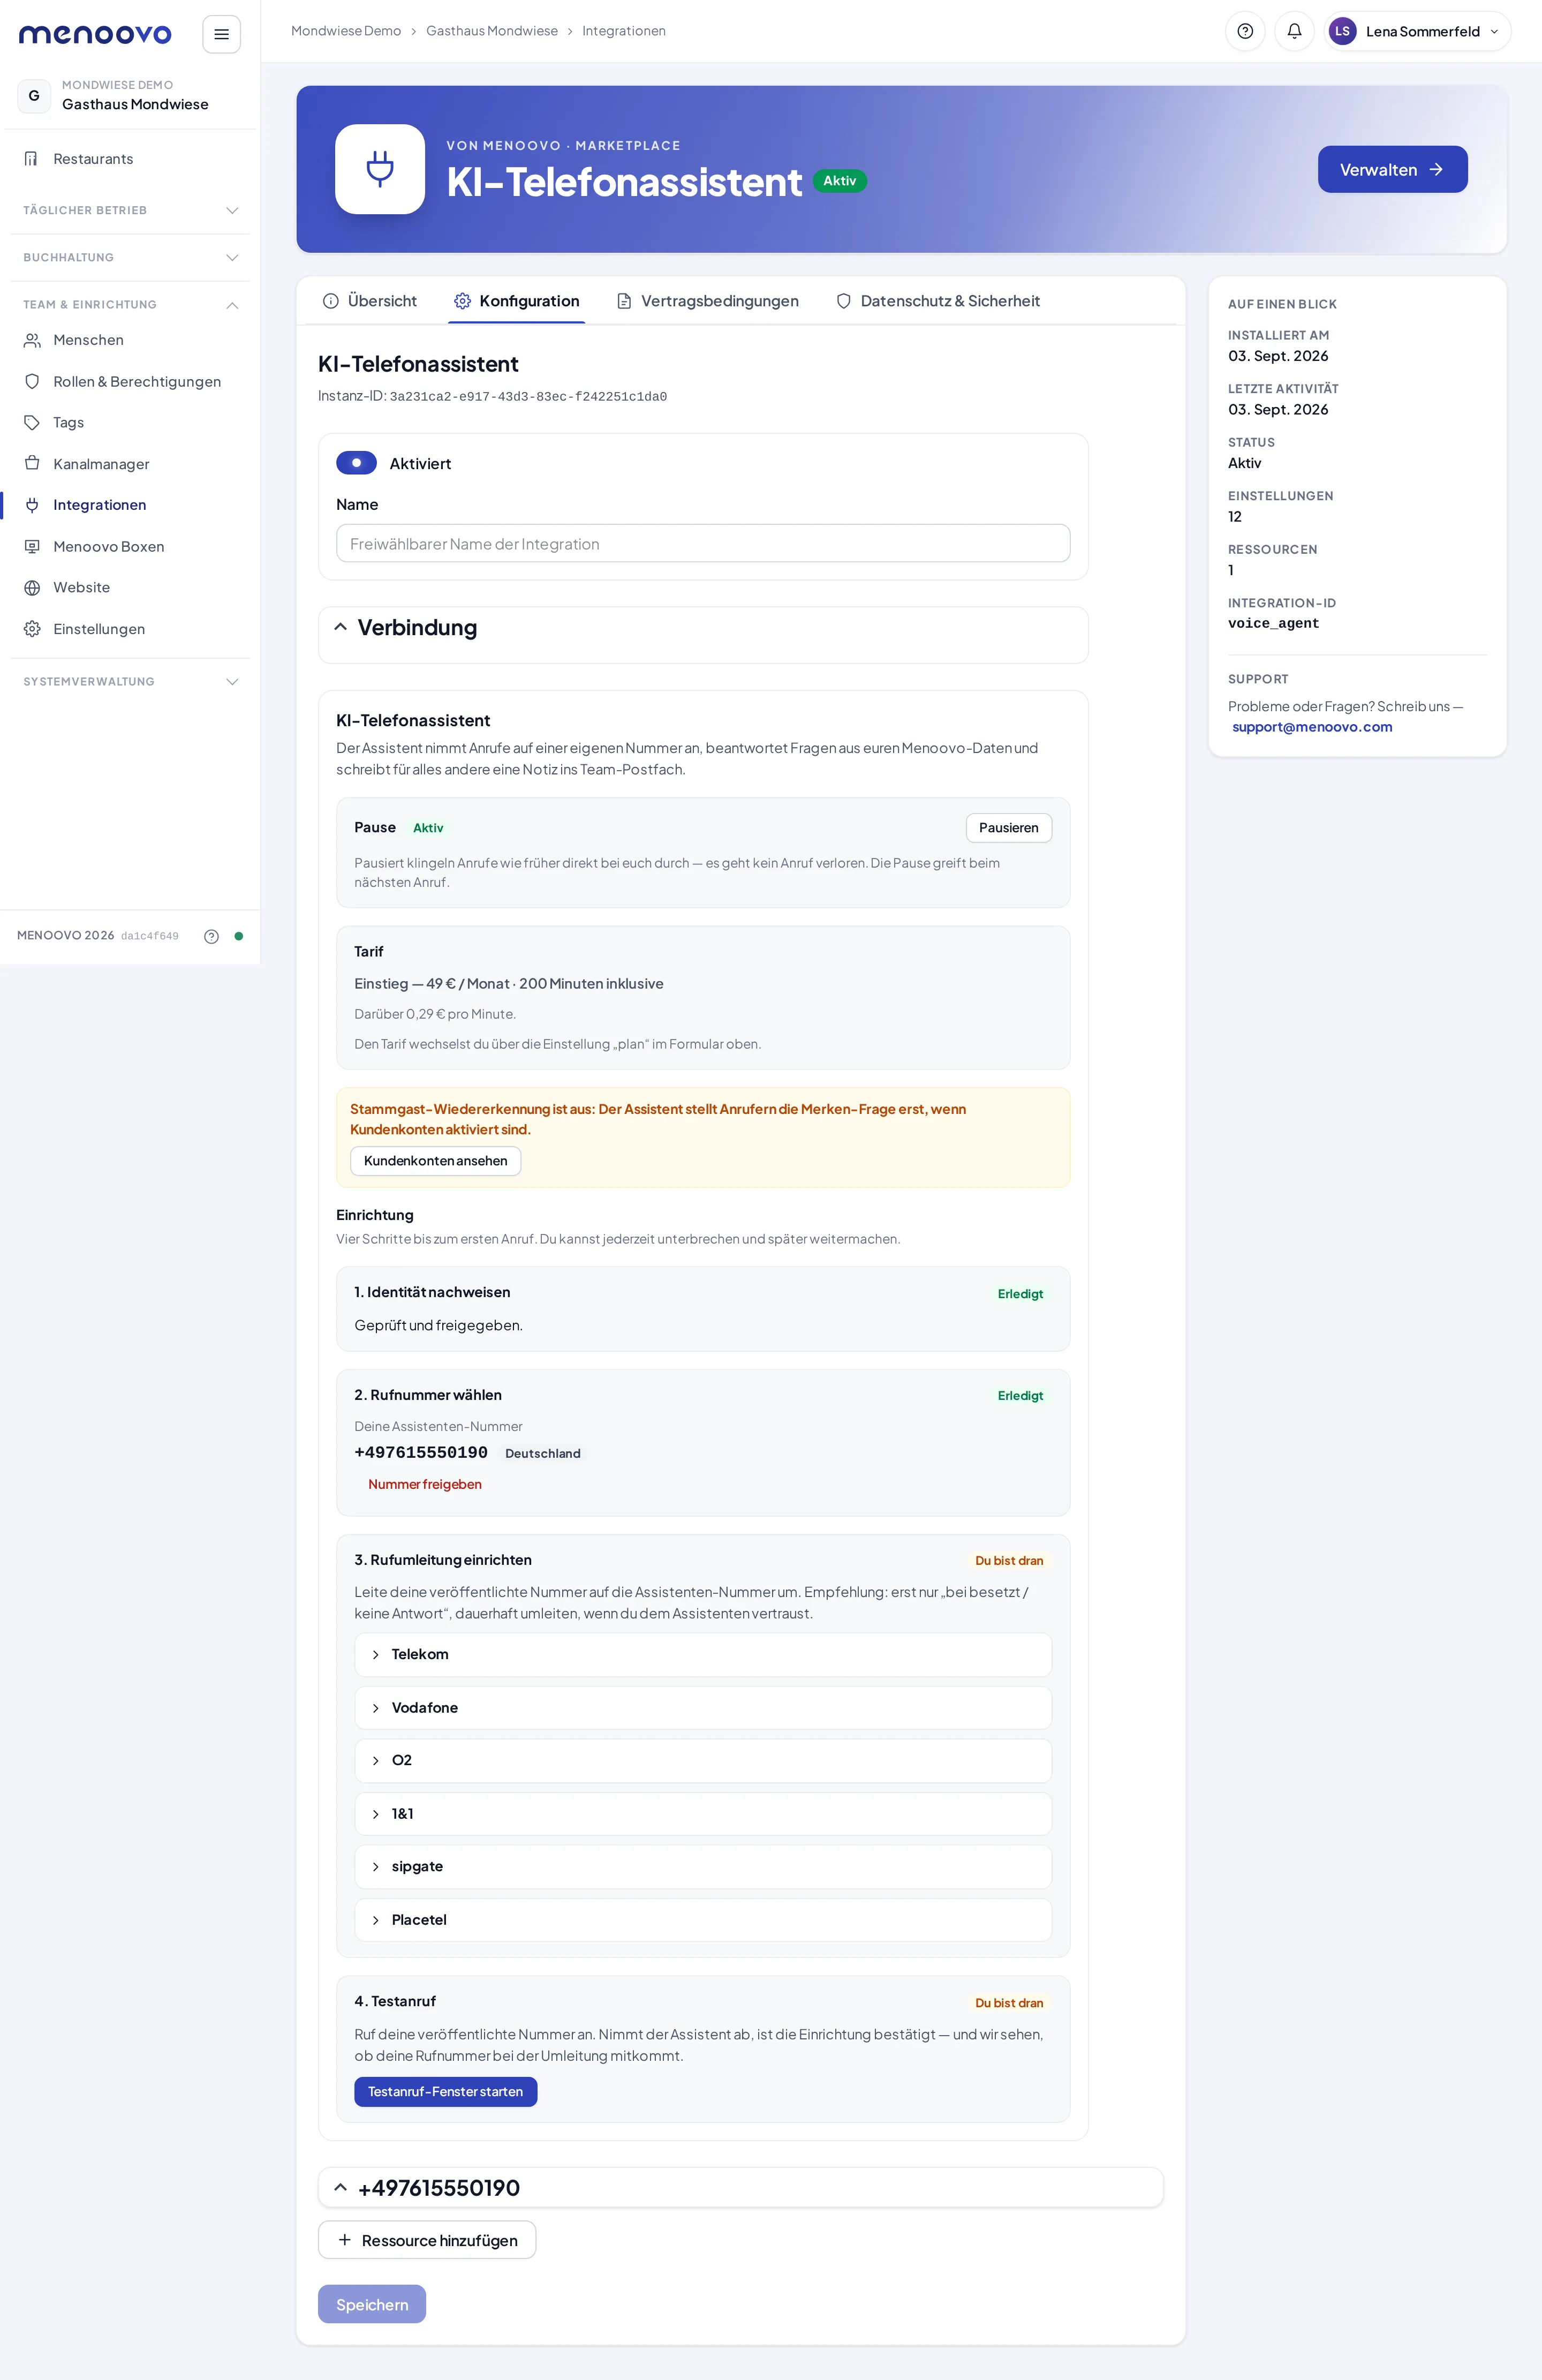Toggle the sidebar hamburger menu button
This screenshot has width=1542, height=2380.
point(221,34)
